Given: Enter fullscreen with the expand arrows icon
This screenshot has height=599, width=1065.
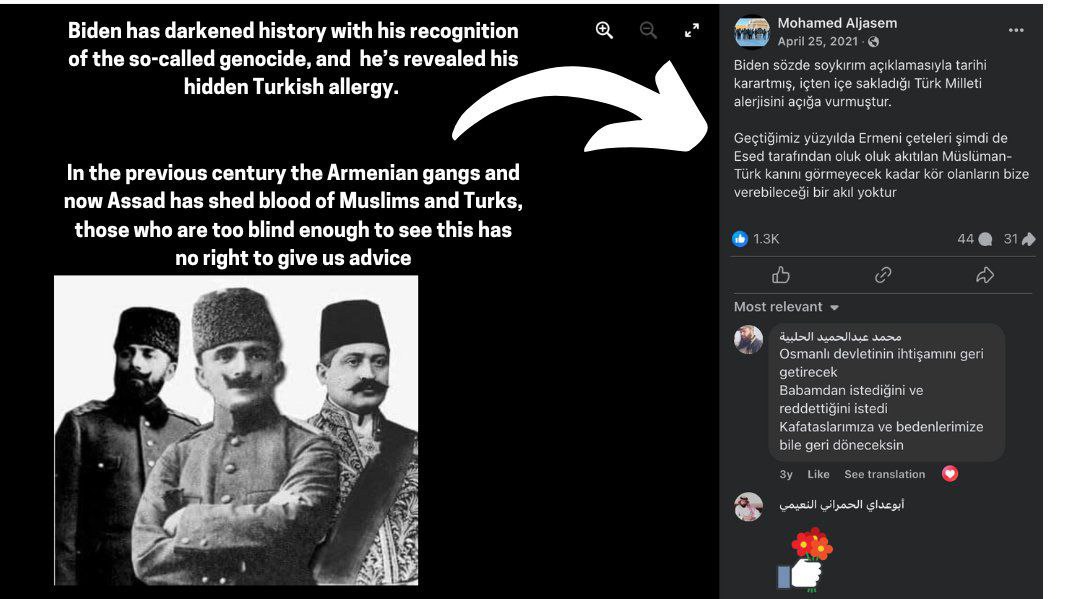Looking at the screenshot, I should (691, 30).
